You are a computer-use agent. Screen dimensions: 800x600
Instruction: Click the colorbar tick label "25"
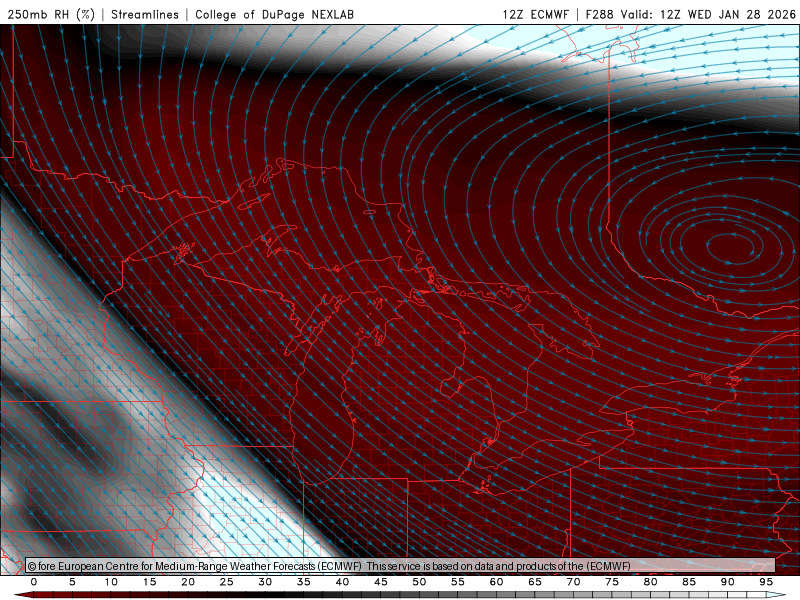[x=227, y=582]
